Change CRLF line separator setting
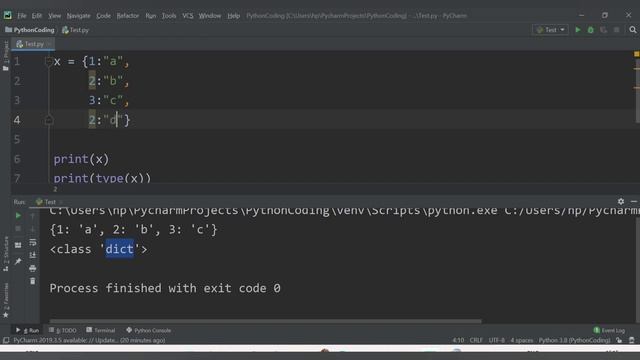This screenshot has width=640, height=360. [x=476, y=340]
